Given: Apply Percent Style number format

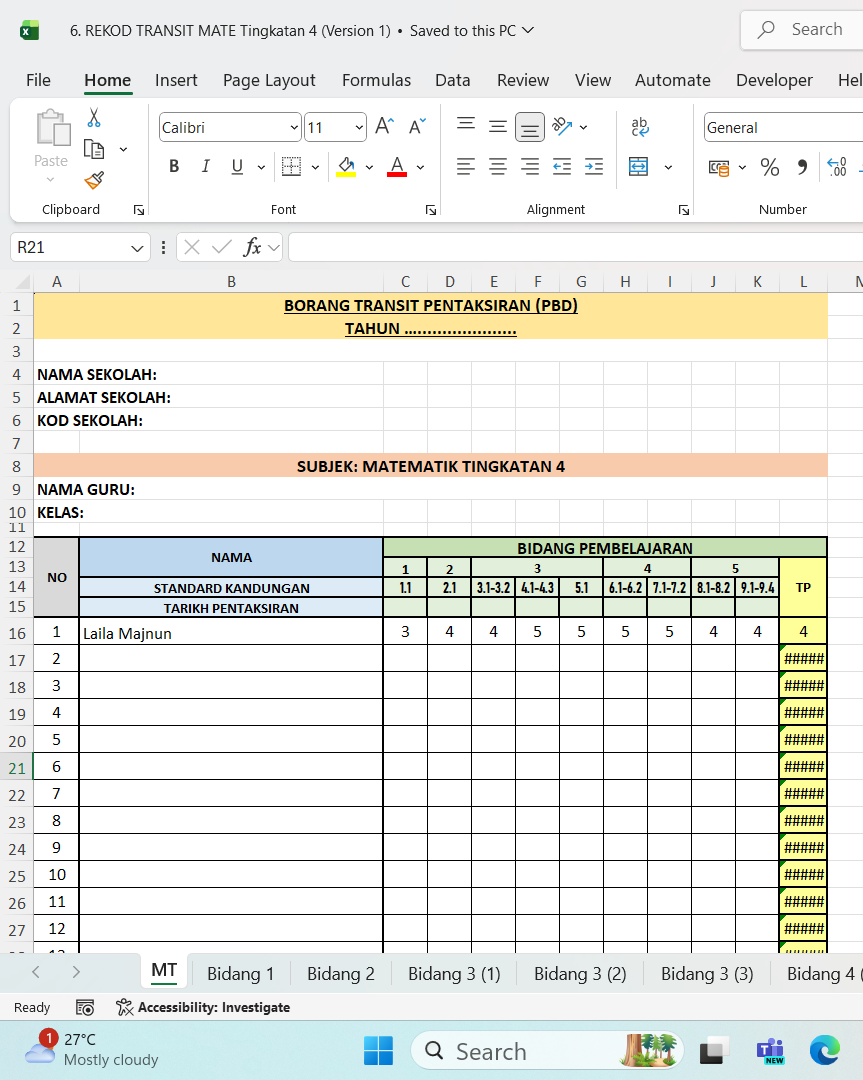Looking at the screenshot, I should click(770, 168).
